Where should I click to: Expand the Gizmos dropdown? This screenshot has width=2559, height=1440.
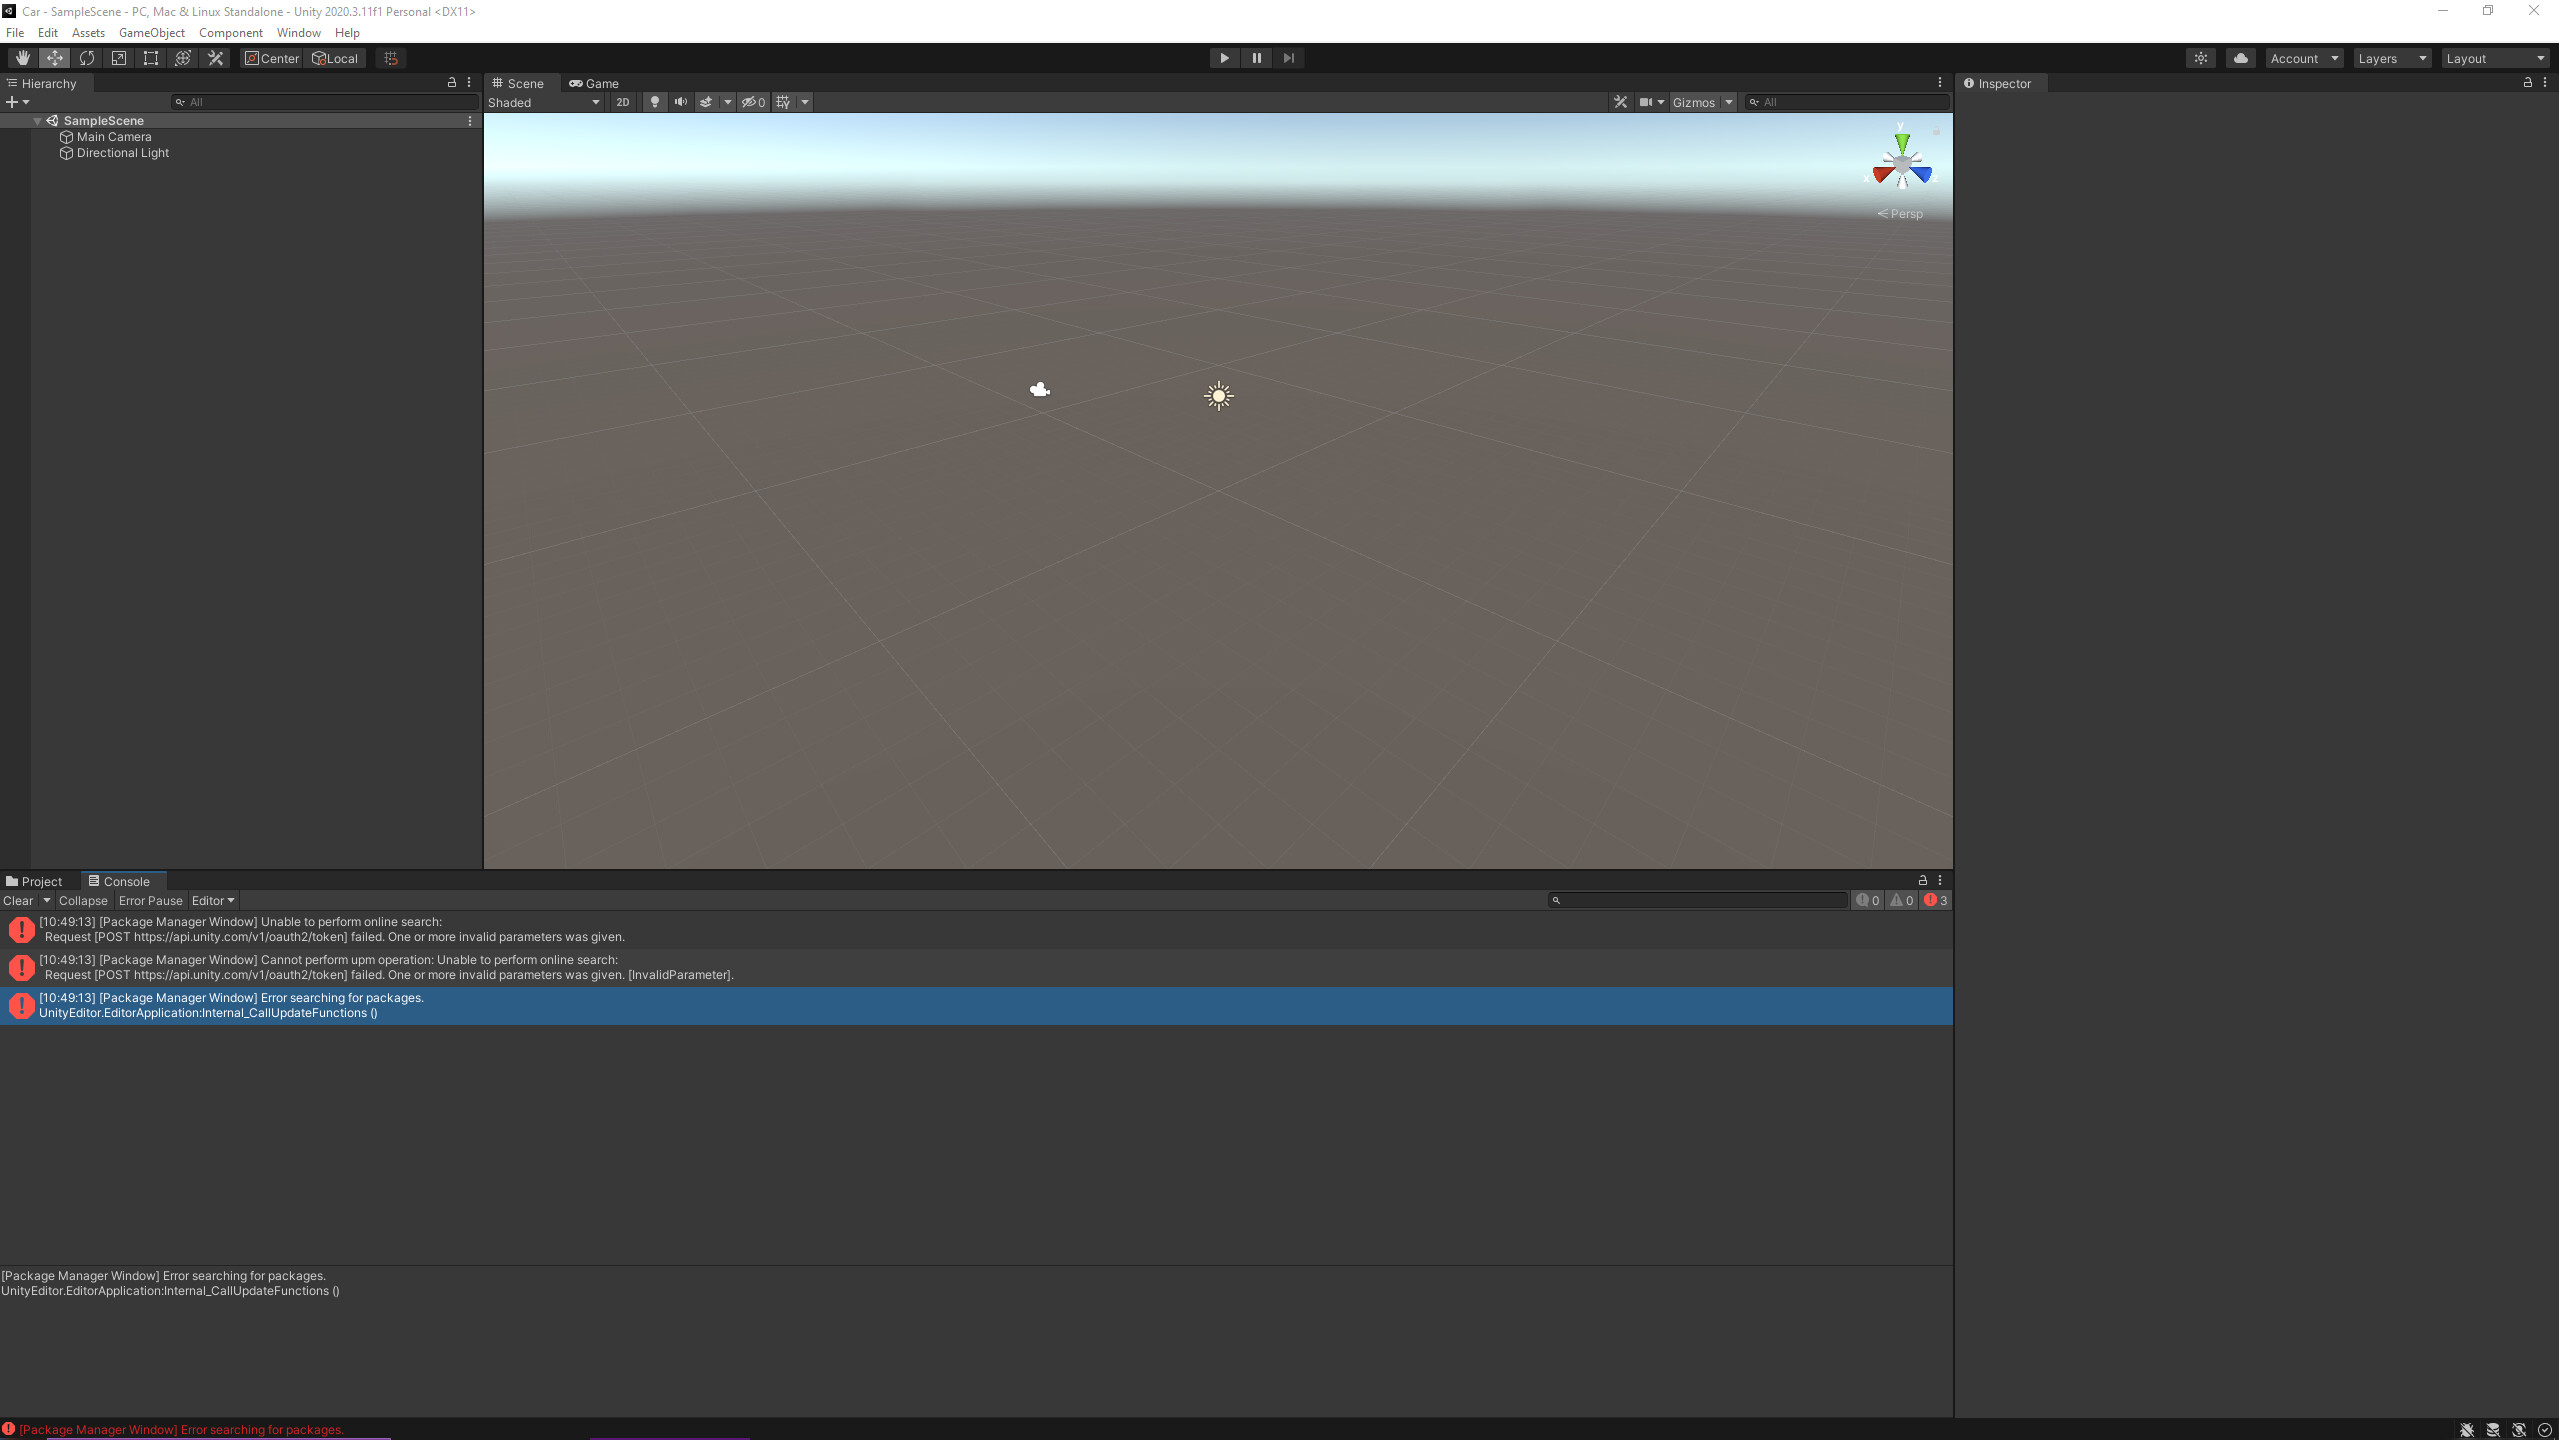[x=1728, y=102]
